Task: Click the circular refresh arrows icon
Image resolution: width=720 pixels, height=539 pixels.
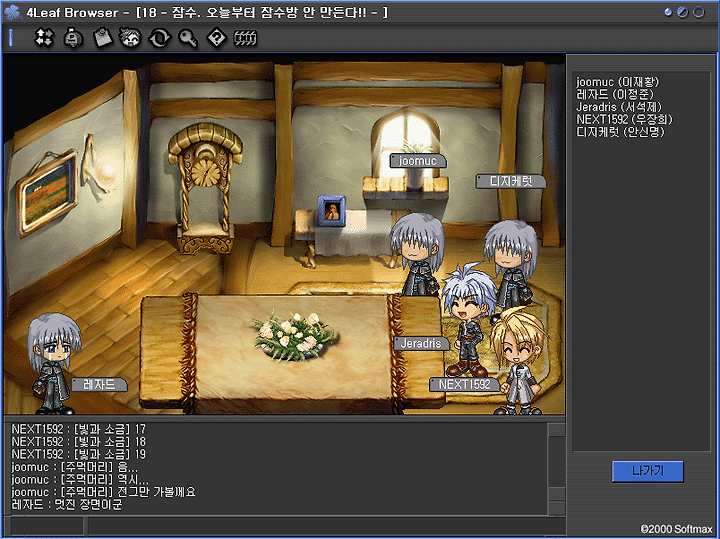Action: 160,38
